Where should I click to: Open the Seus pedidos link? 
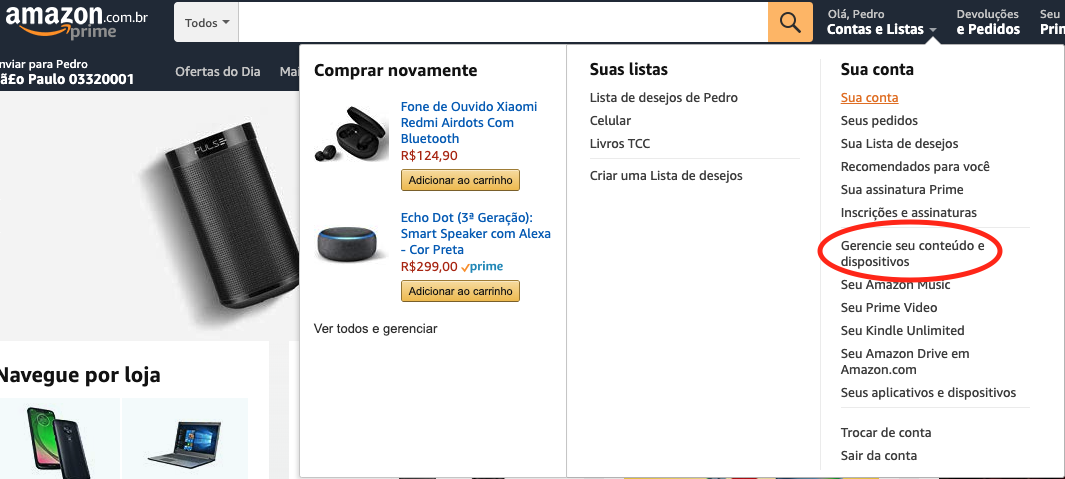point(879,120)
